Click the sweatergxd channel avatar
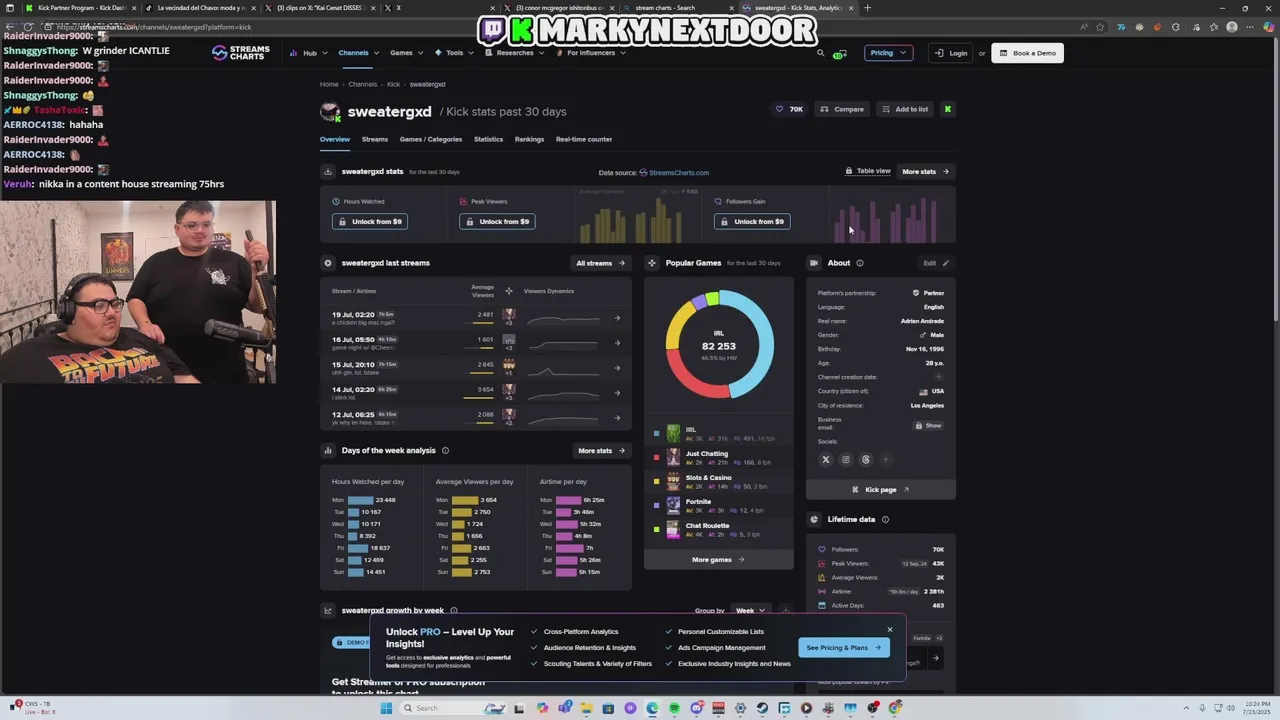 click(330, 112)
